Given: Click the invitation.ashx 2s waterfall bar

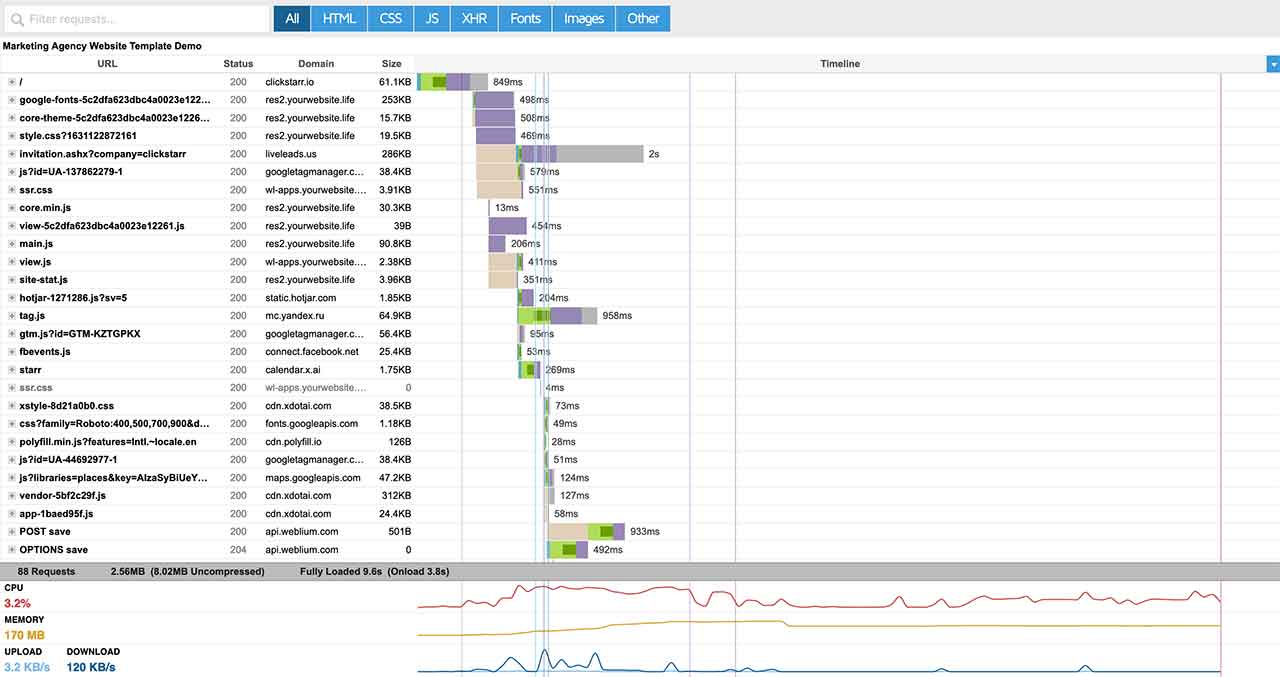Looking at the screenshot, I should pyautogui.click(x=579, y=154).
